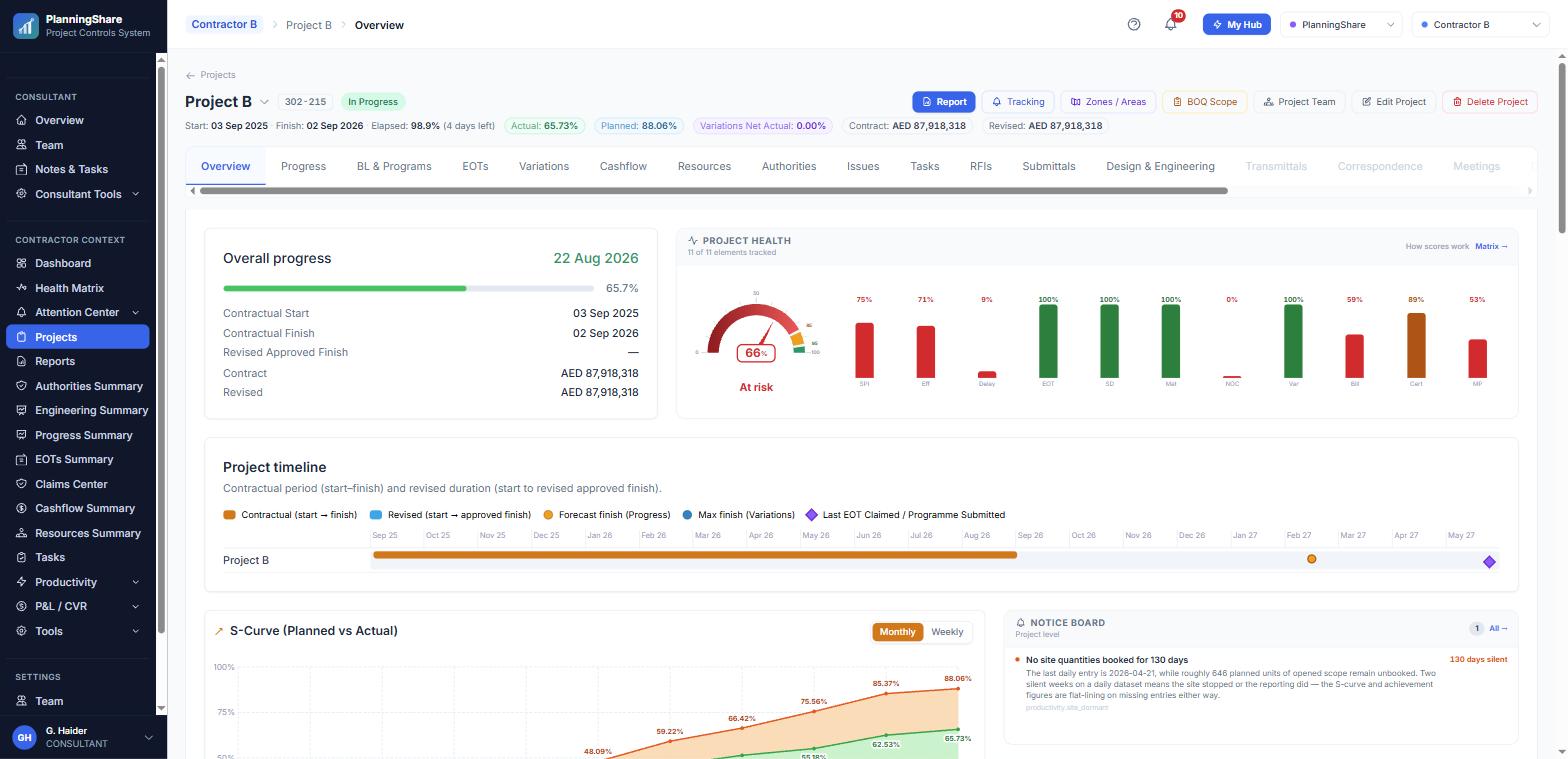Switch to the Cashflow tab

pos(623,166)
